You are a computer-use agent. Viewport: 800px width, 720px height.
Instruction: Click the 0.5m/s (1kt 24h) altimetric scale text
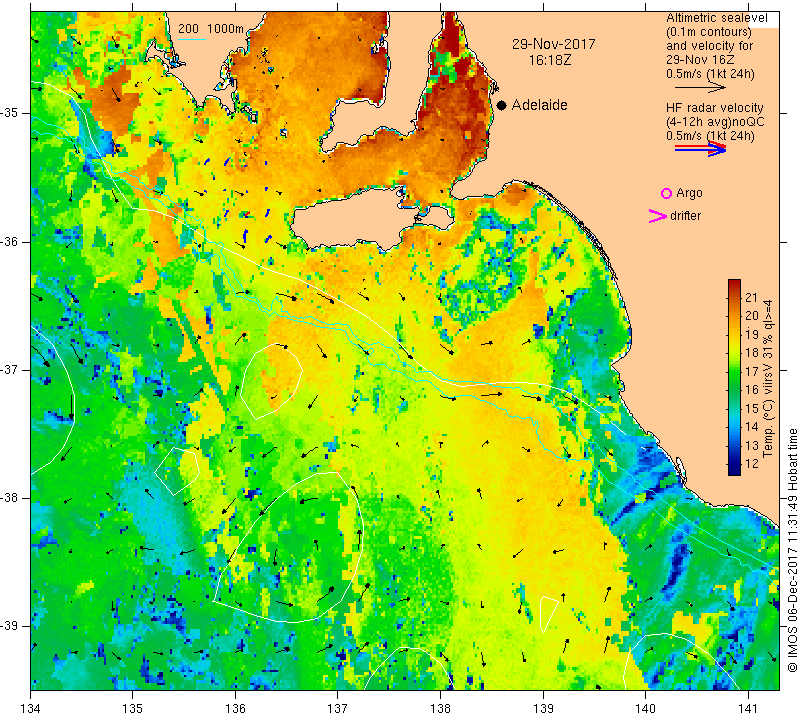pos(710,75)
